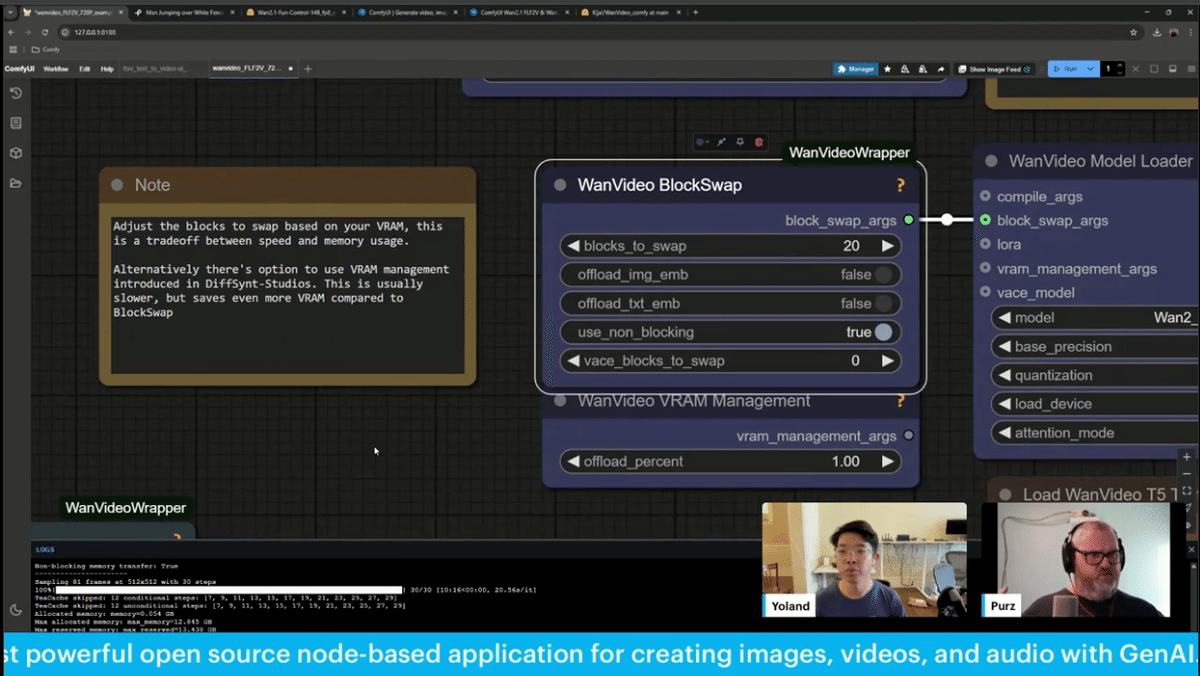Open WanVideo VRAM Management help question mark
Viewport: 1200px width, 676px height.
pyautogui.click(x=900, y=401)
